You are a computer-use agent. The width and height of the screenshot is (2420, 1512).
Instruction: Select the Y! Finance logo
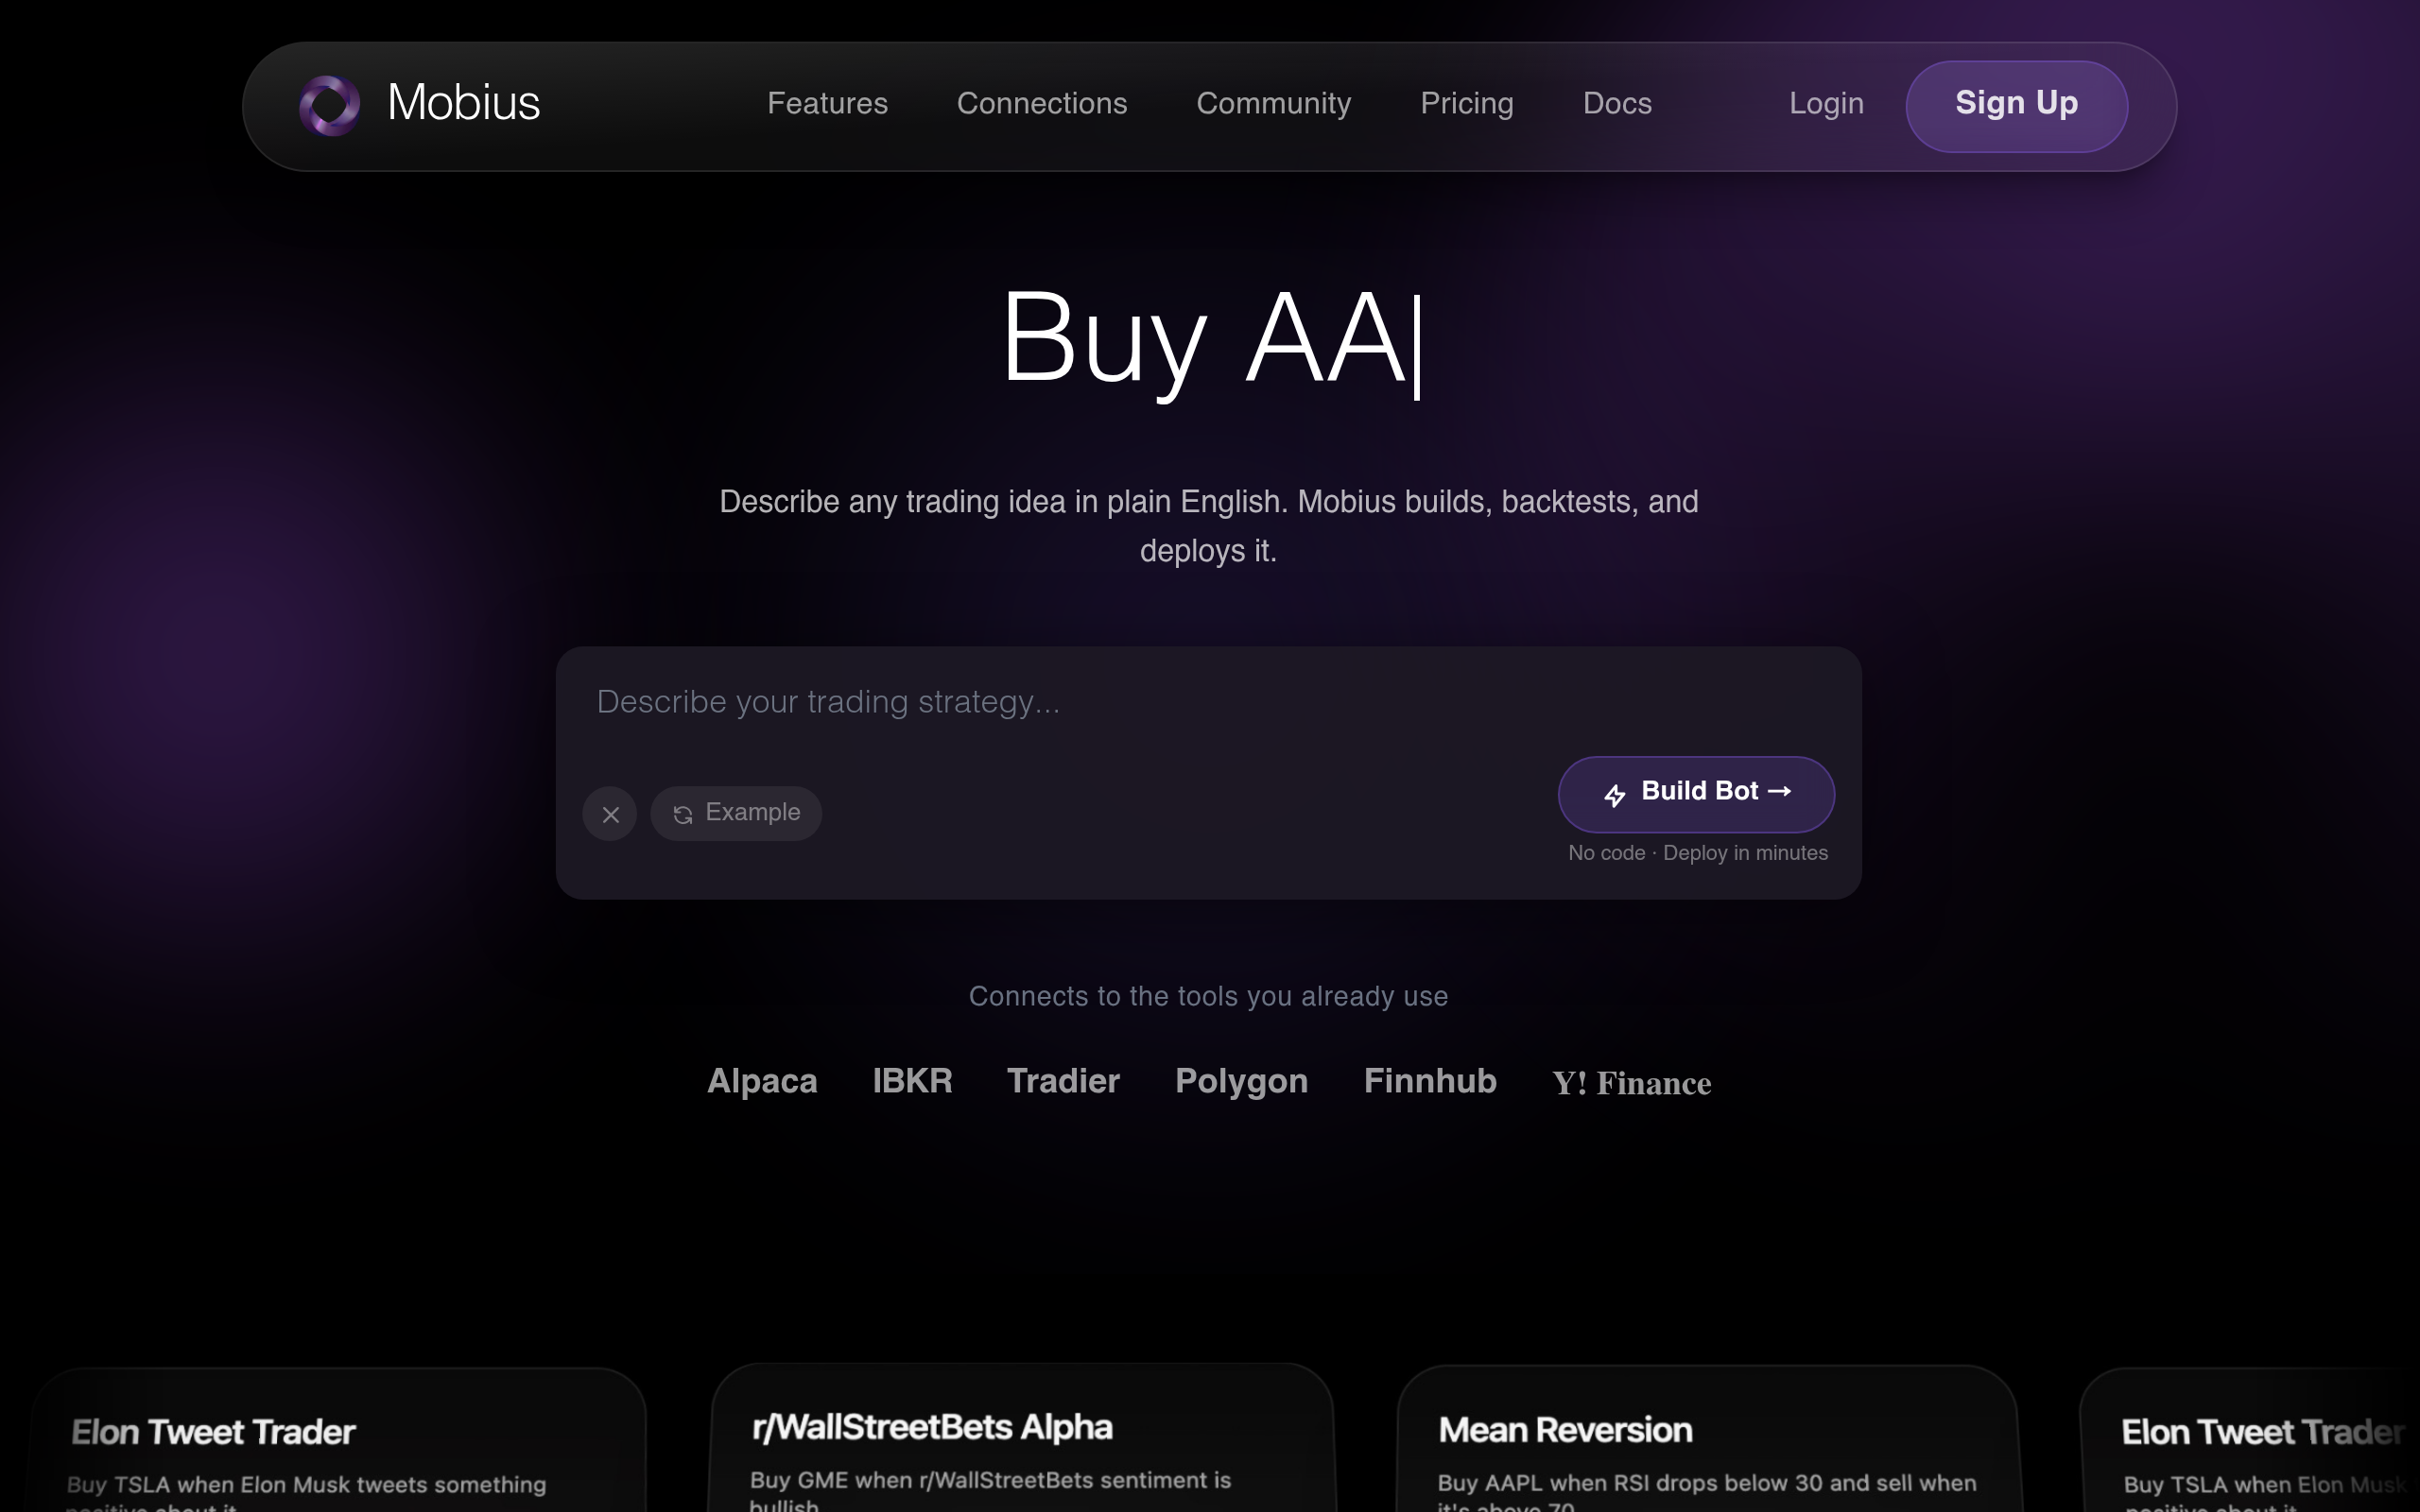[x=1631, y=1083]
